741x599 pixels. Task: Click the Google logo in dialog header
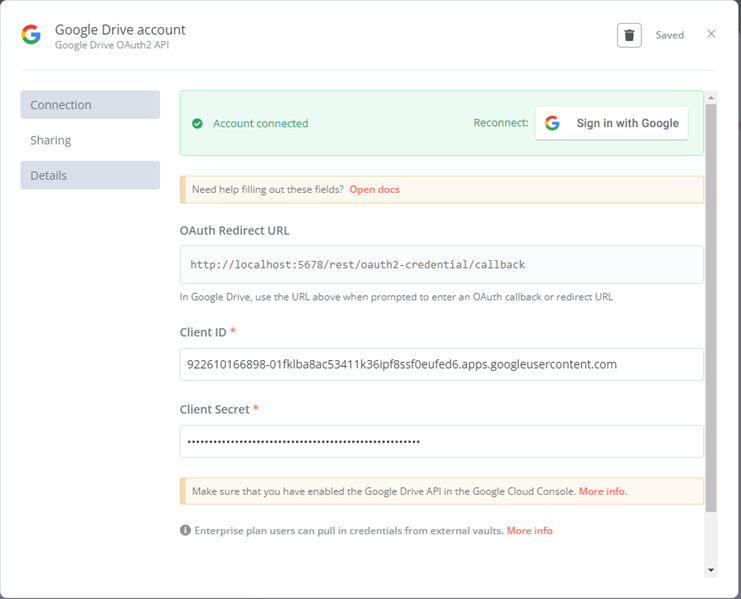point(31,34)
